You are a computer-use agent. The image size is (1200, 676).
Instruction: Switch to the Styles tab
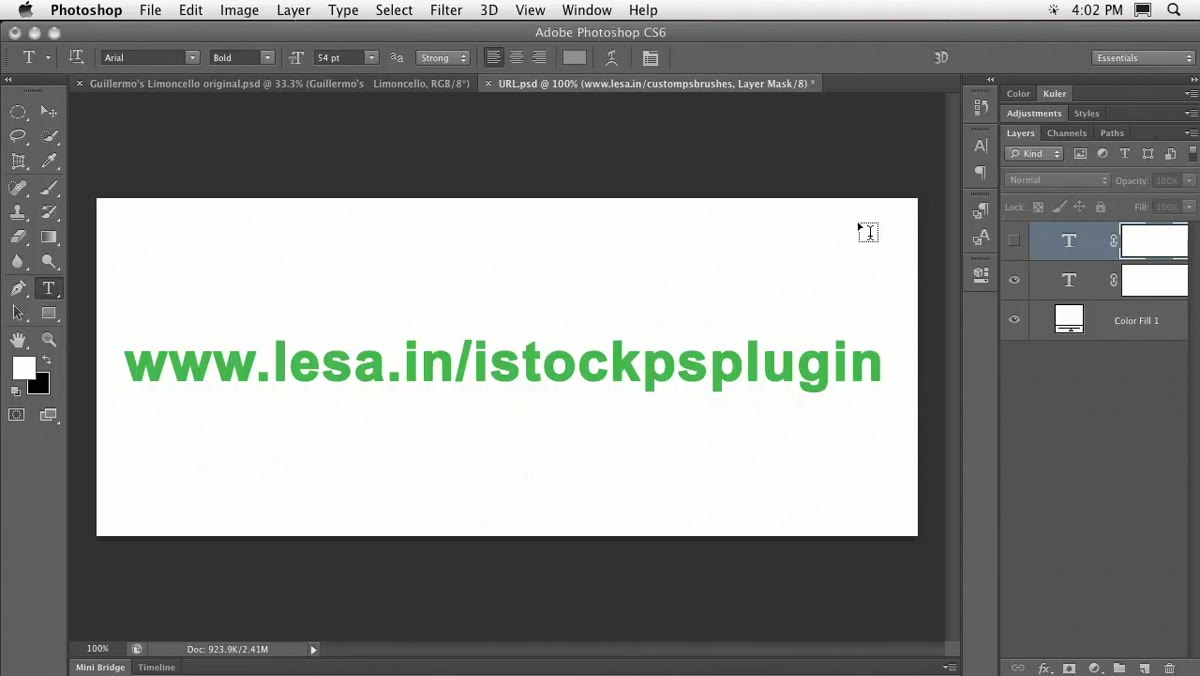[1087, 114]
